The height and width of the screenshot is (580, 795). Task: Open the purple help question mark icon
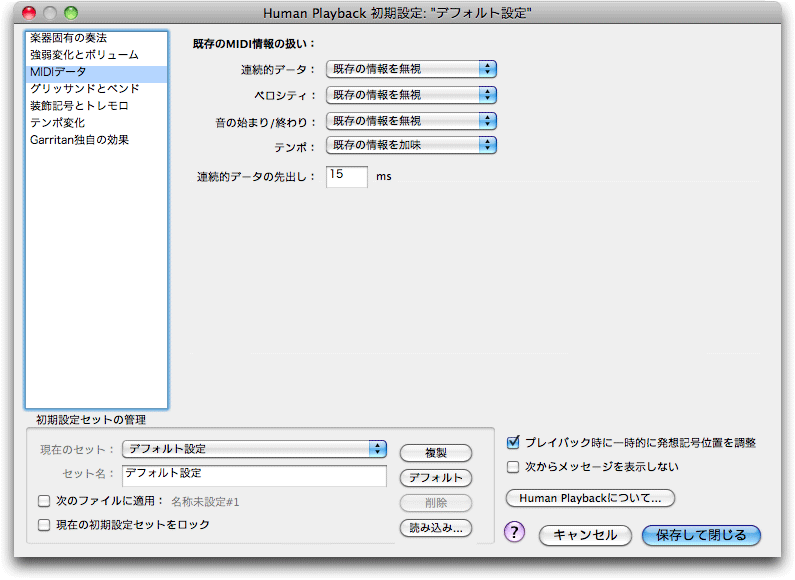[514, 532]
